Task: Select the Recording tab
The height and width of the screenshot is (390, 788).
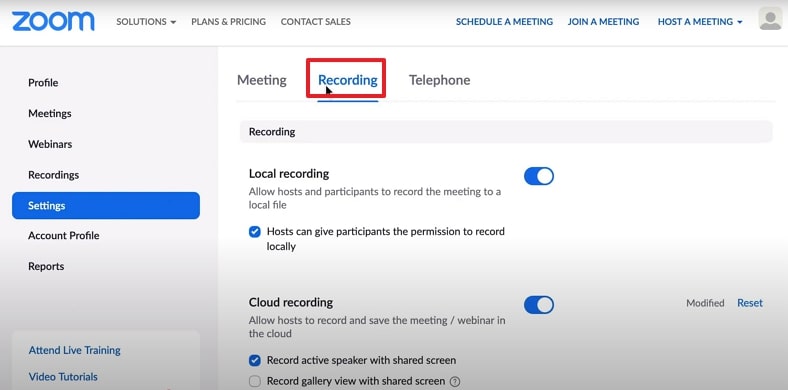Action: 348,80
